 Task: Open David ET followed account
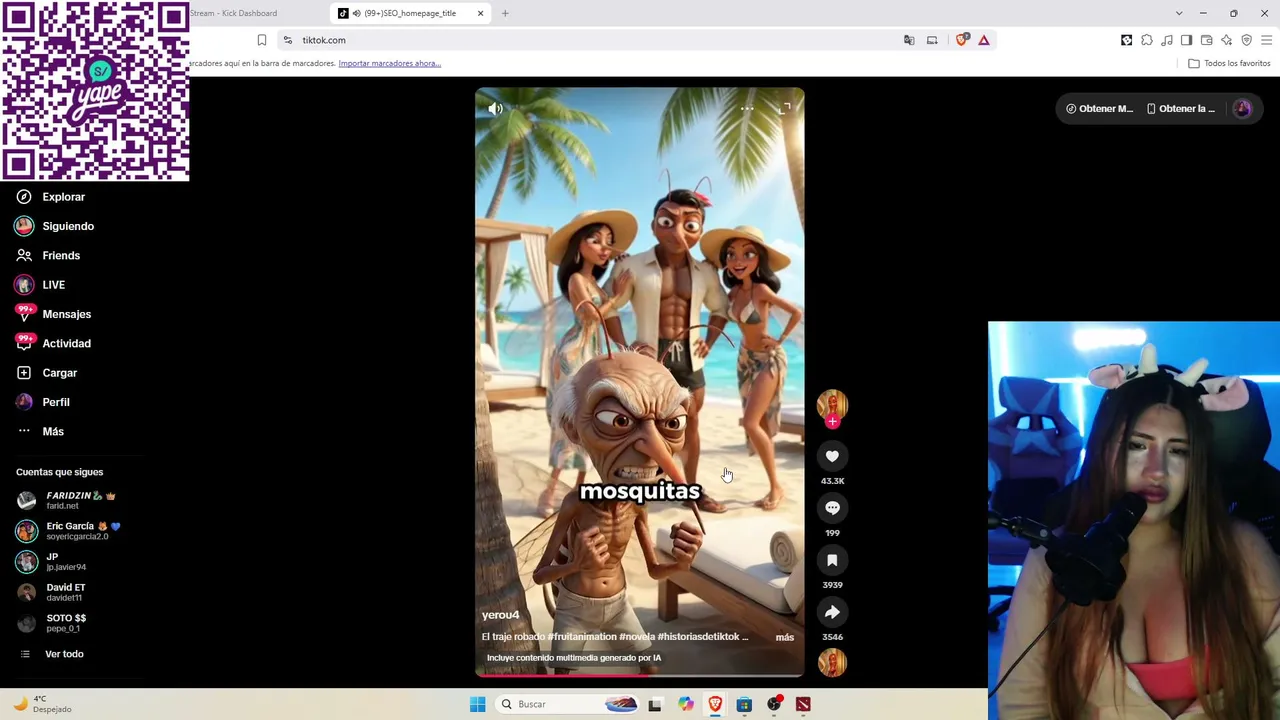pos(52,592)
